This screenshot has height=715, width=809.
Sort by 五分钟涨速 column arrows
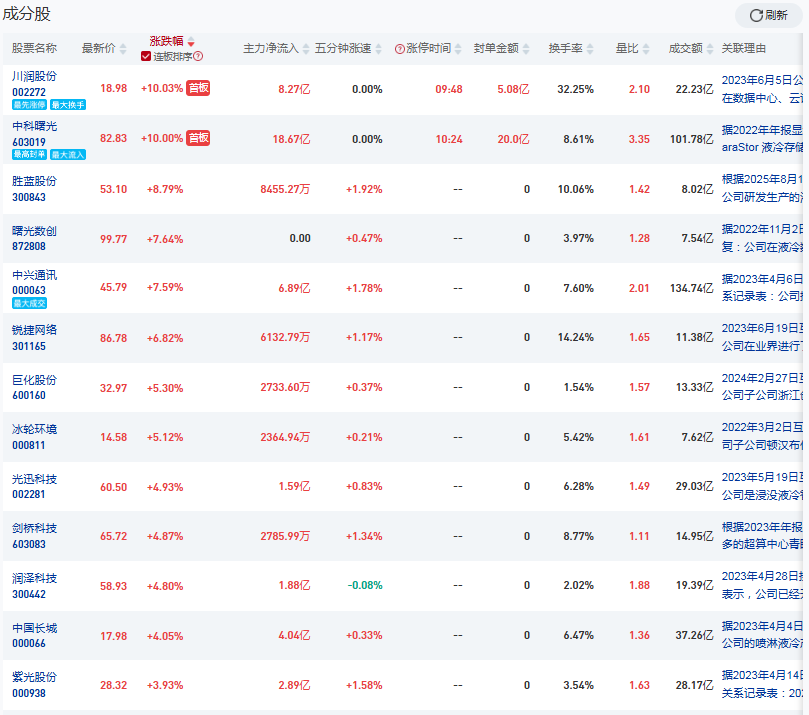coord(379,48)
